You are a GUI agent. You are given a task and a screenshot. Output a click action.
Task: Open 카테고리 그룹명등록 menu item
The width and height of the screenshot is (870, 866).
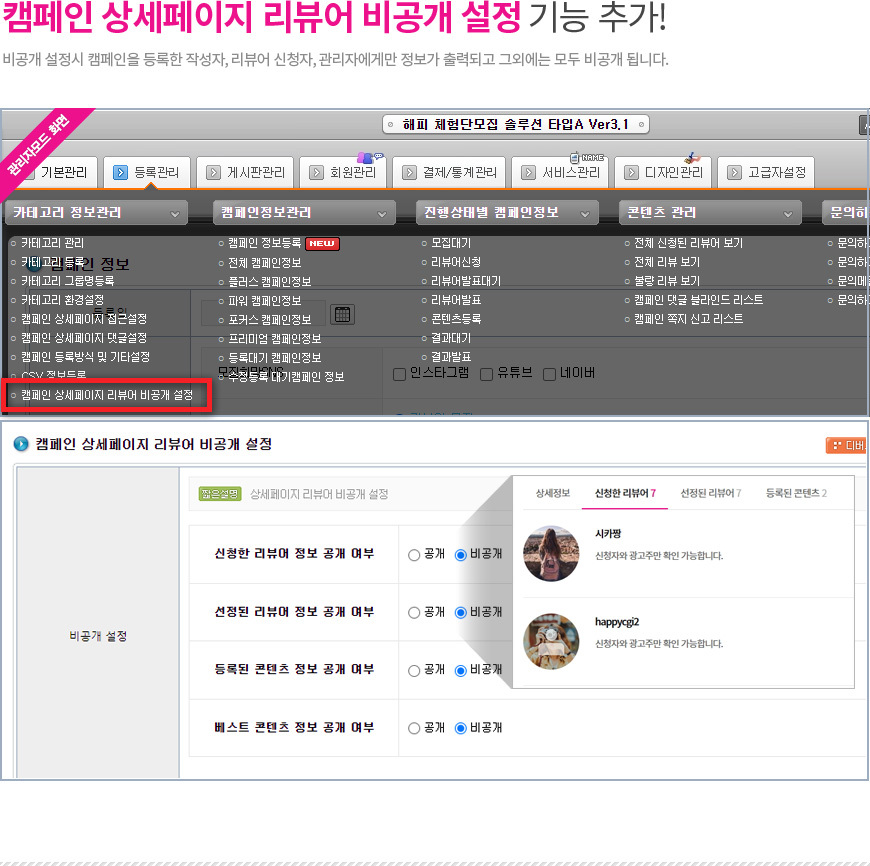pyautogui.click(x=68, y=281)
